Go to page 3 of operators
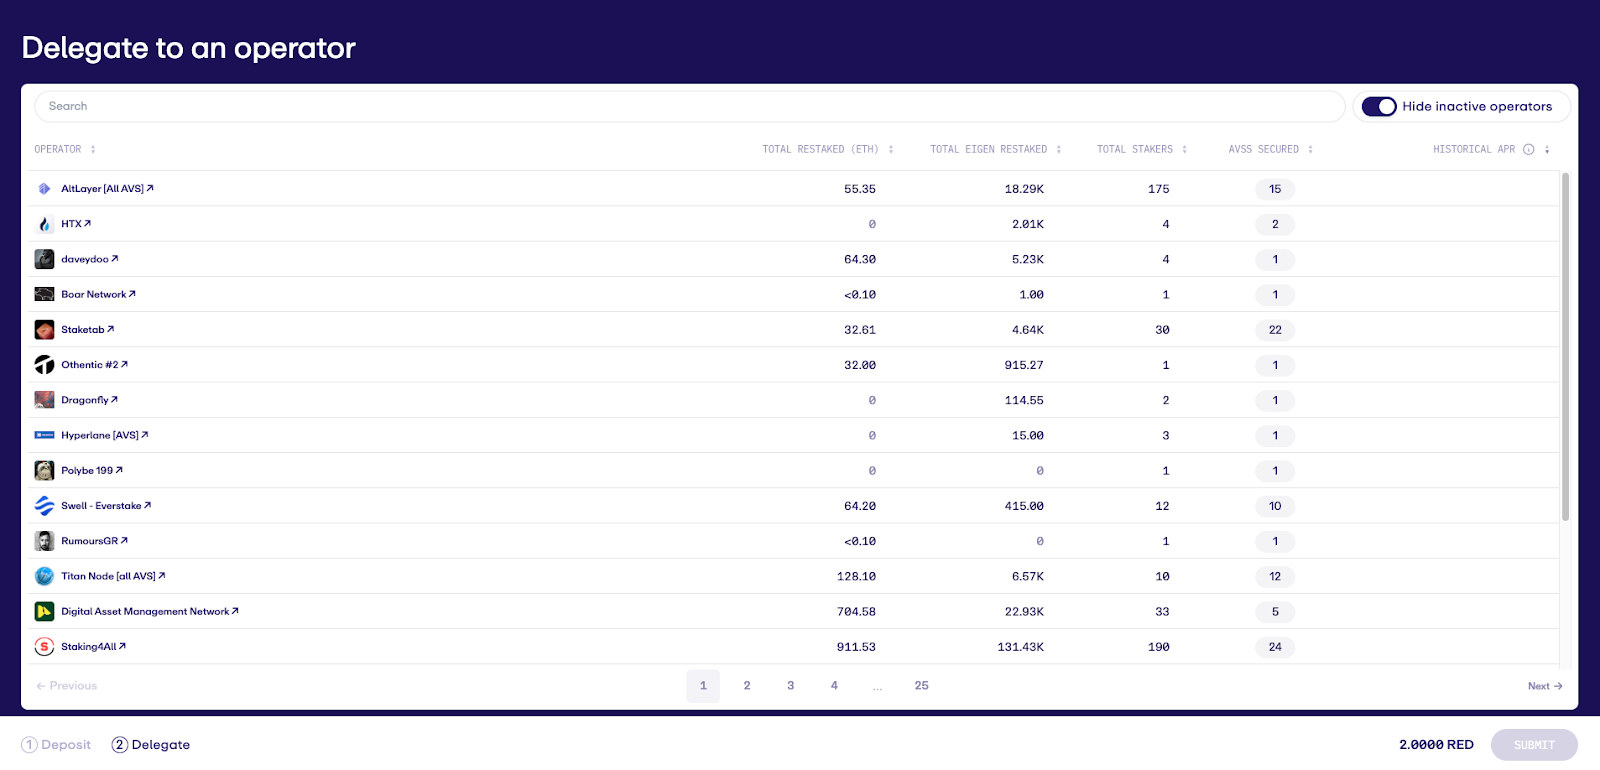 pyautogui.click(x=790, y=686)
